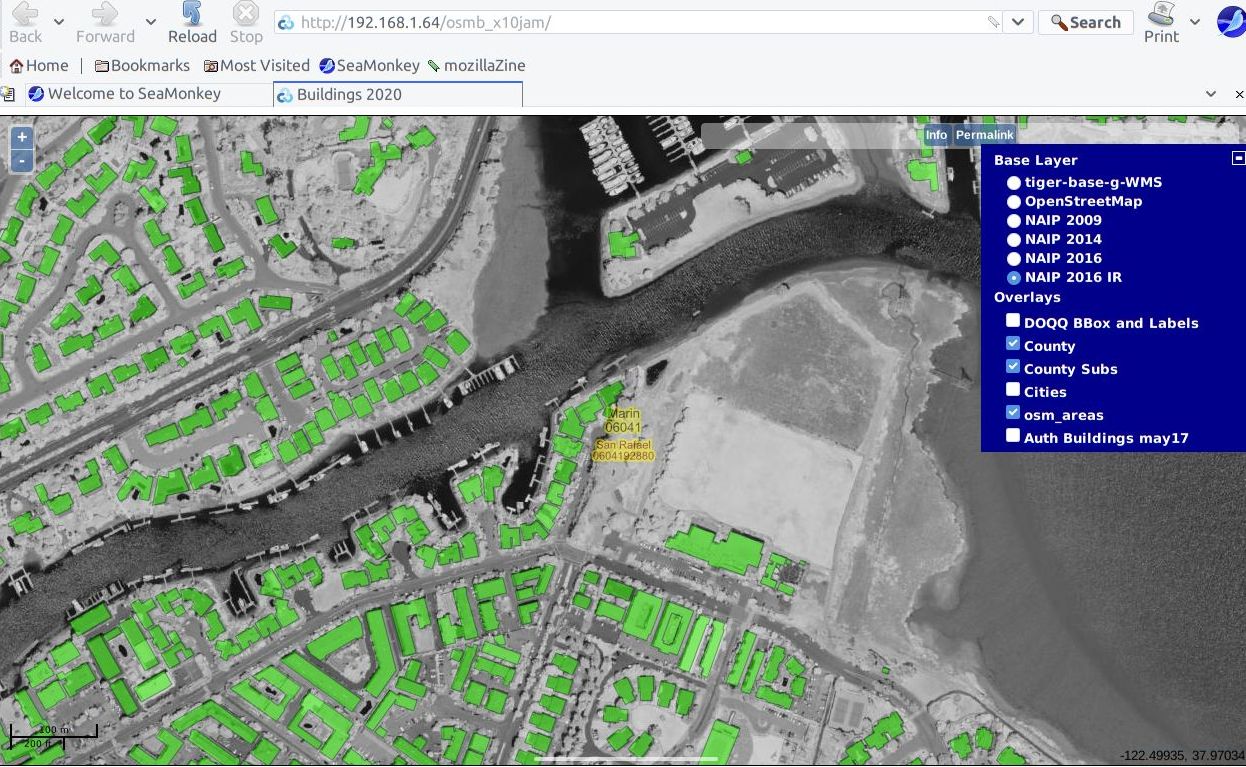Viewport: 1246px width, 767px height.
Task: Click the map zoom out minus button
Action: (x=21, y=161)
